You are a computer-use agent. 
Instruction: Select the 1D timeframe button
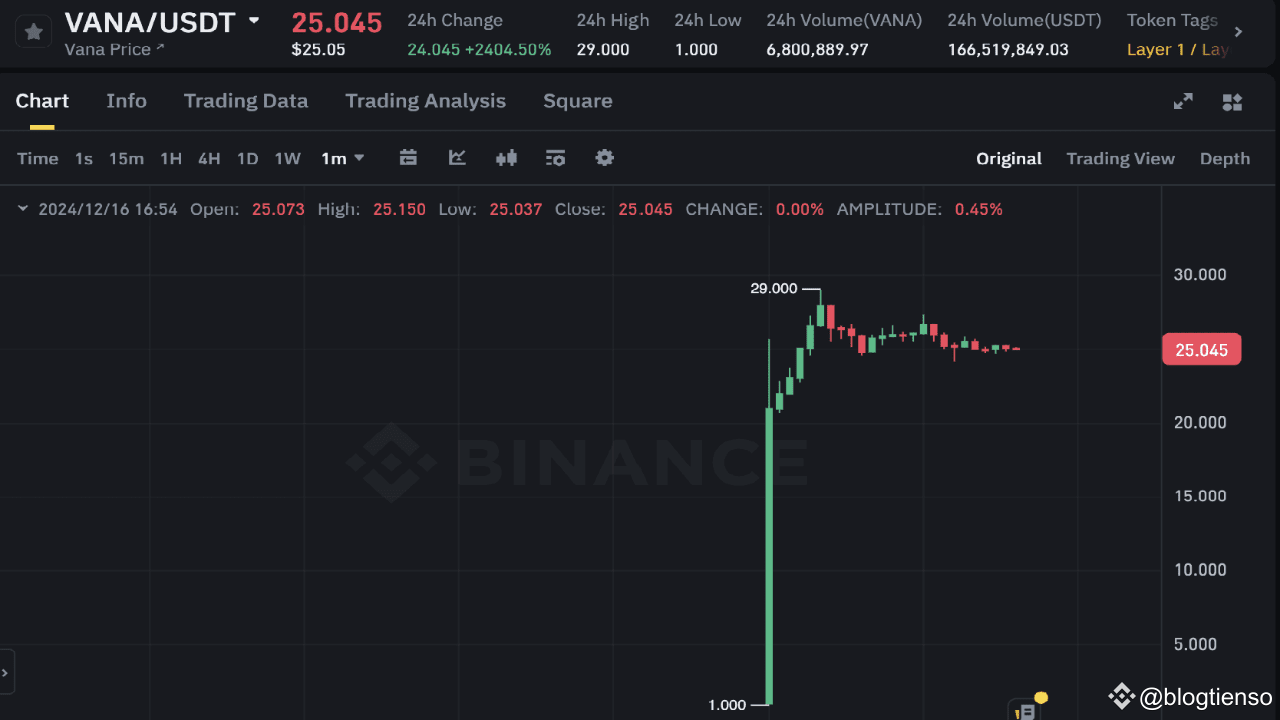pyautogui.click(x=247, y=158)
